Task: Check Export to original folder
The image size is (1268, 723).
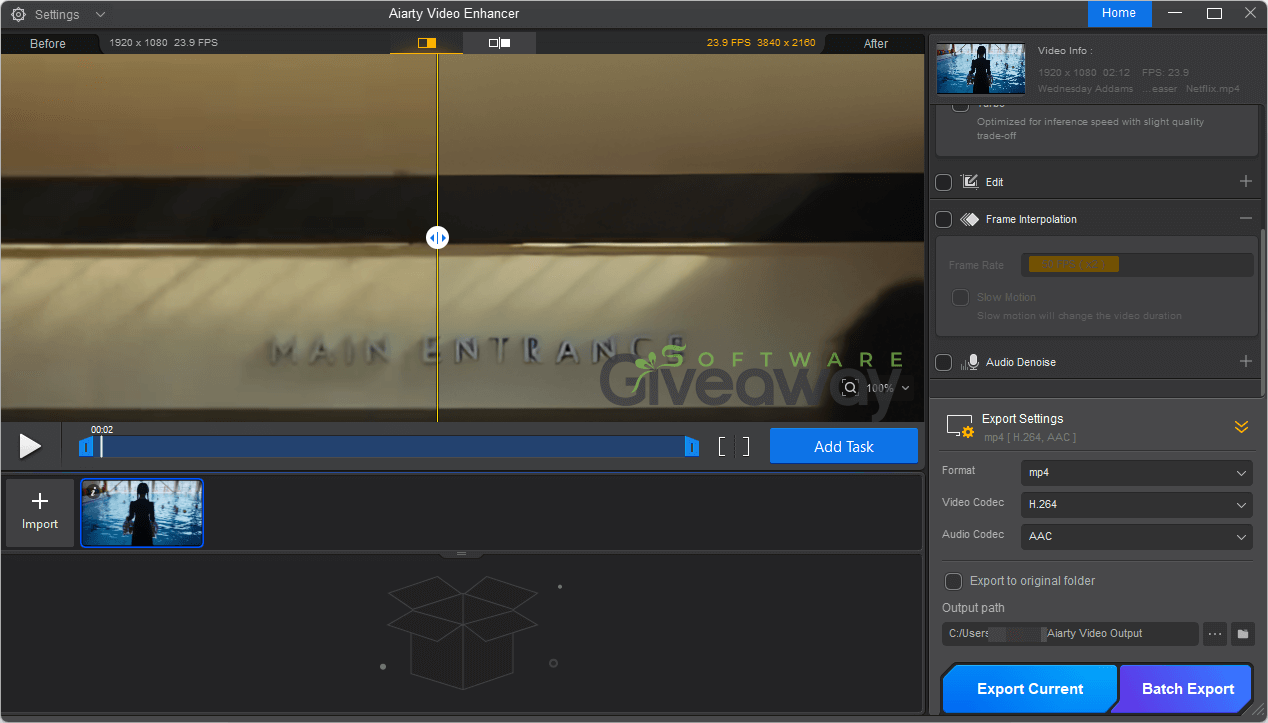Action: 953,581
